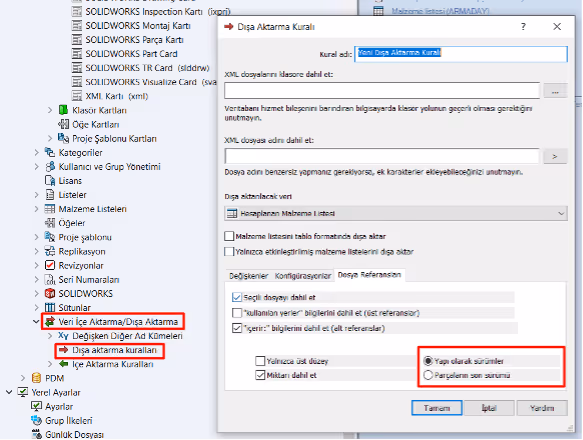Viewport: 583px width, 440px height.
Task: Open Malzeme listesi link in background window
Action: pyautogui.click(x=440, y=11)
